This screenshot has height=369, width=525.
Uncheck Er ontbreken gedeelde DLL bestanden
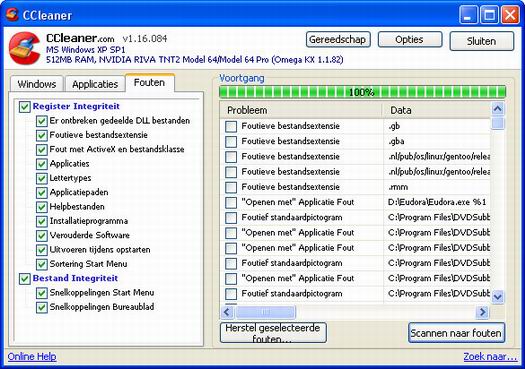[x=41, y=121]
